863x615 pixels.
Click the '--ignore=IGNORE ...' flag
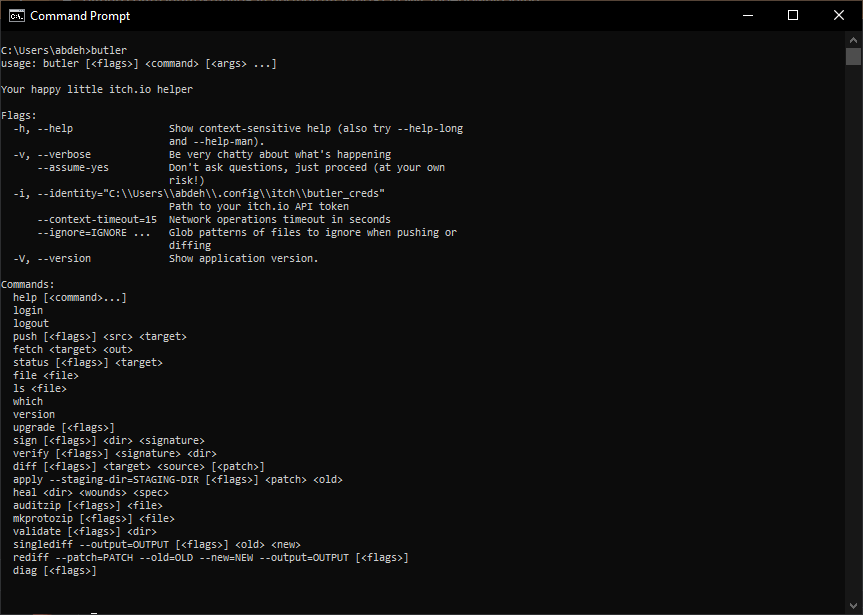94,232
